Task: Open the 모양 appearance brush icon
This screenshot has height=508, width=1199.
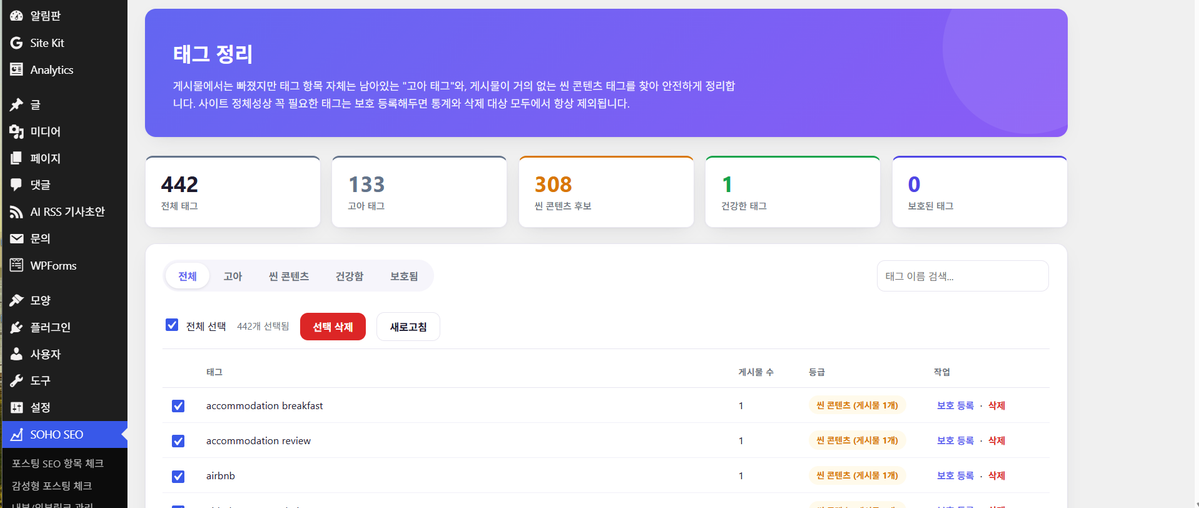Action: 16,301
